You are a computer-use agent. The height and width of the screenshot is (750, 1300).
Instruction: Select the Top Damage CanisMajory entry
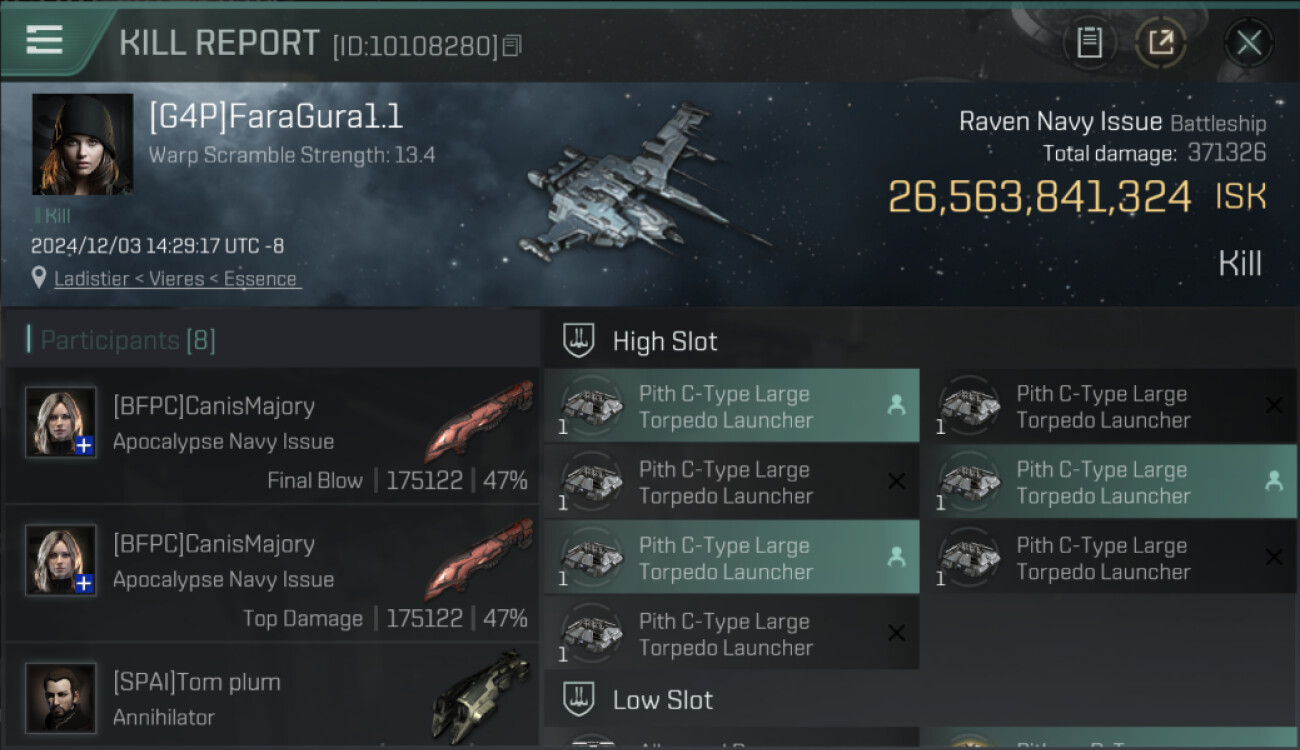point(272,574)
